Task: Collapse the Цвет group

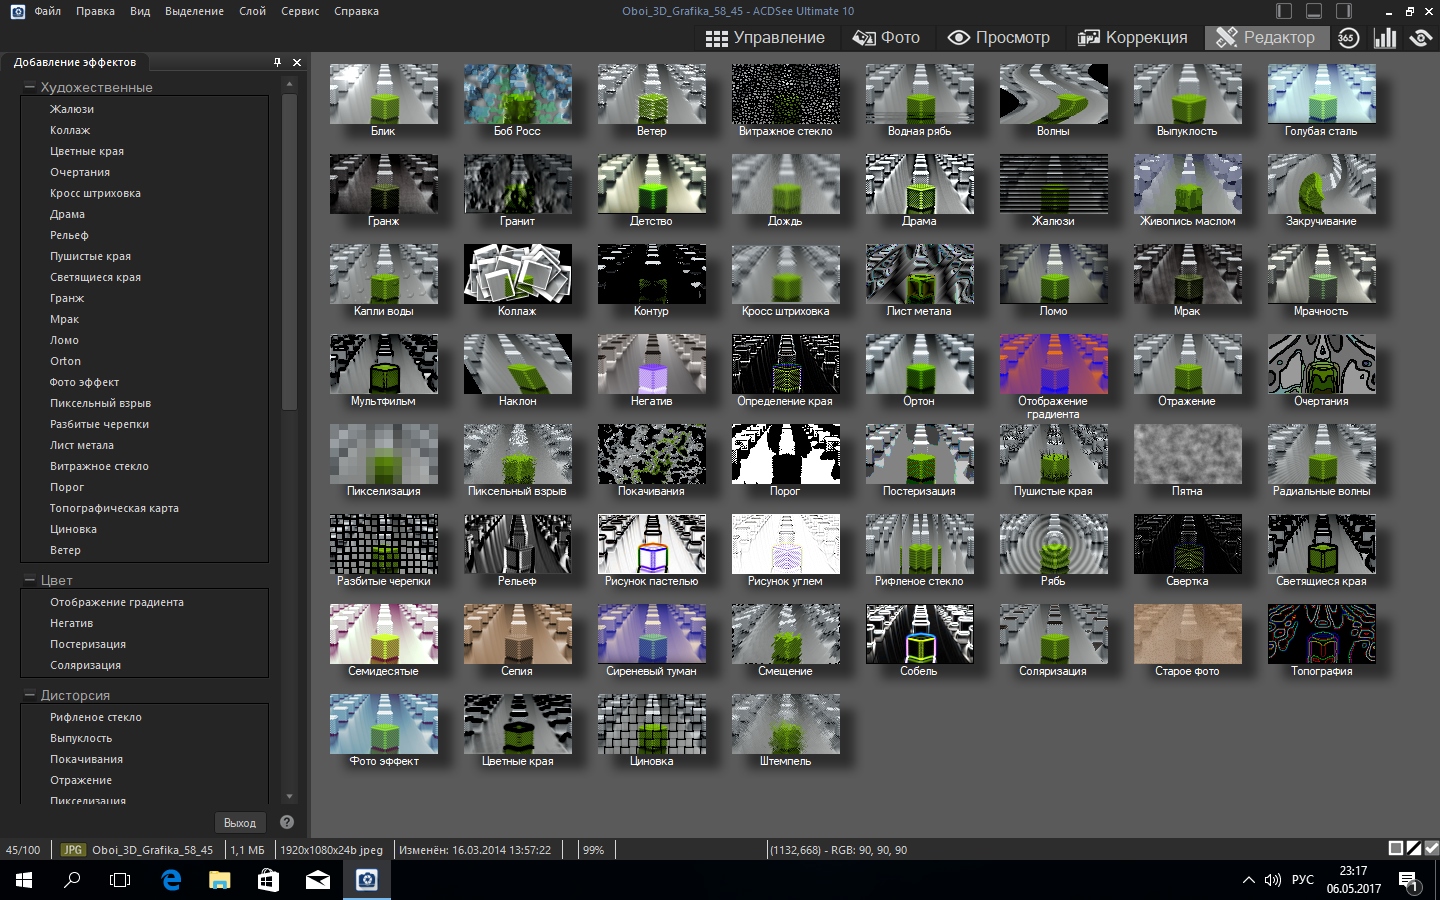Action: [x=30, y=580]
